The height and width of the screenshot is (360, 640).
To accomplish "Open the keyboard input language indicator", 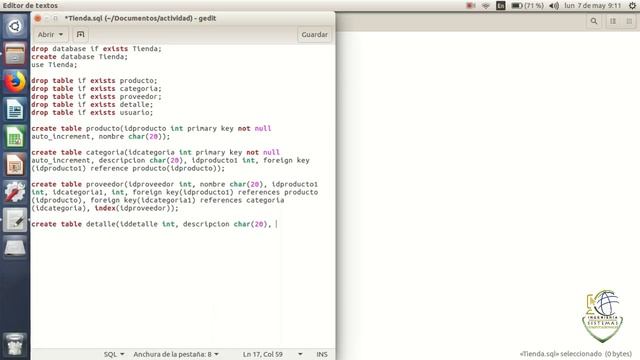I will tap(501, 6).
